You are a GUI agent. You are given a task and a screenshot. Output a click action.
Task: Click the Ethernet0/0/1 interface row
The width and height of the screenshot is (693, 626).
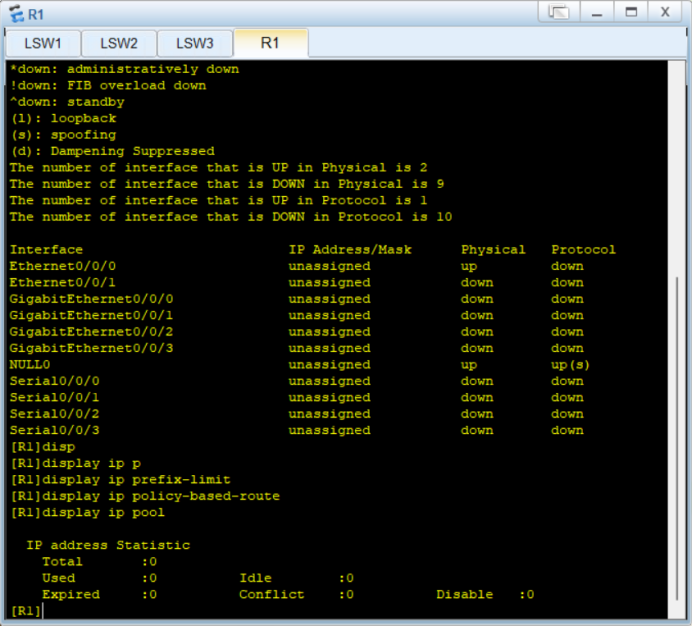point(297,282)
